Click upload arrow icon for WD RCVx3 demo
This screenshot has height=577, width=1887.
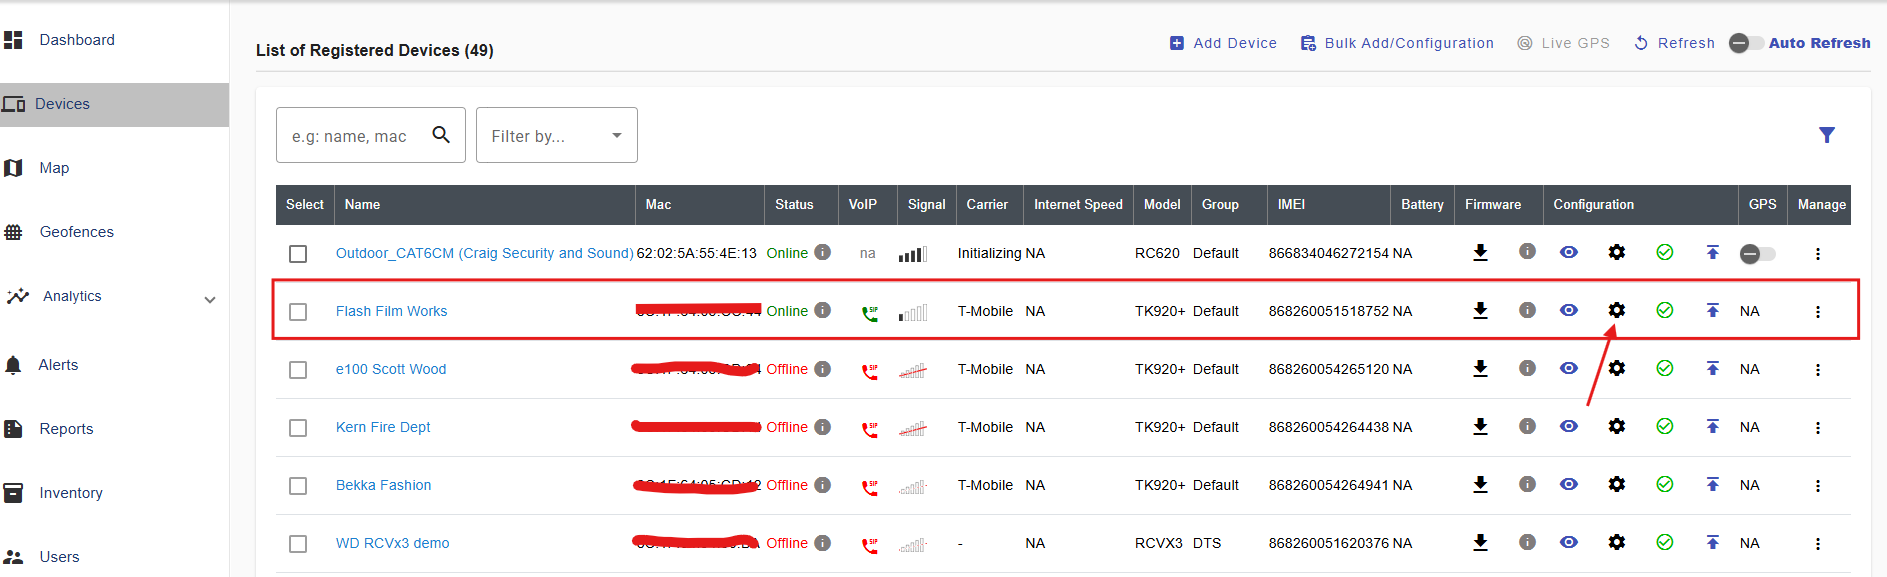pyautogui.click(x=1712, y=543)
